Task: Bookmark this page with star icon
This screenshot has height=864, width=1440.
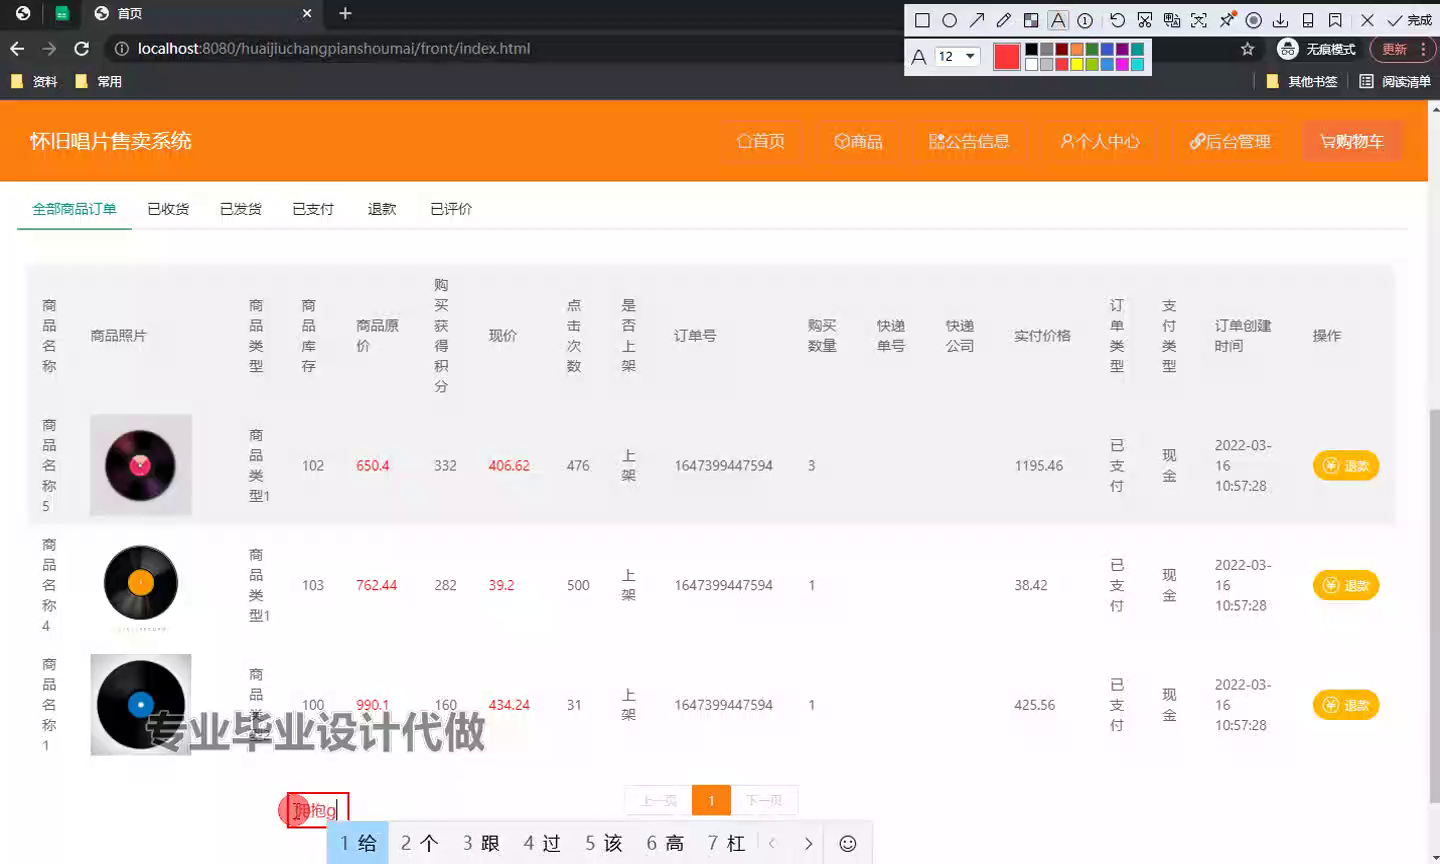Action: [1247, 49]
